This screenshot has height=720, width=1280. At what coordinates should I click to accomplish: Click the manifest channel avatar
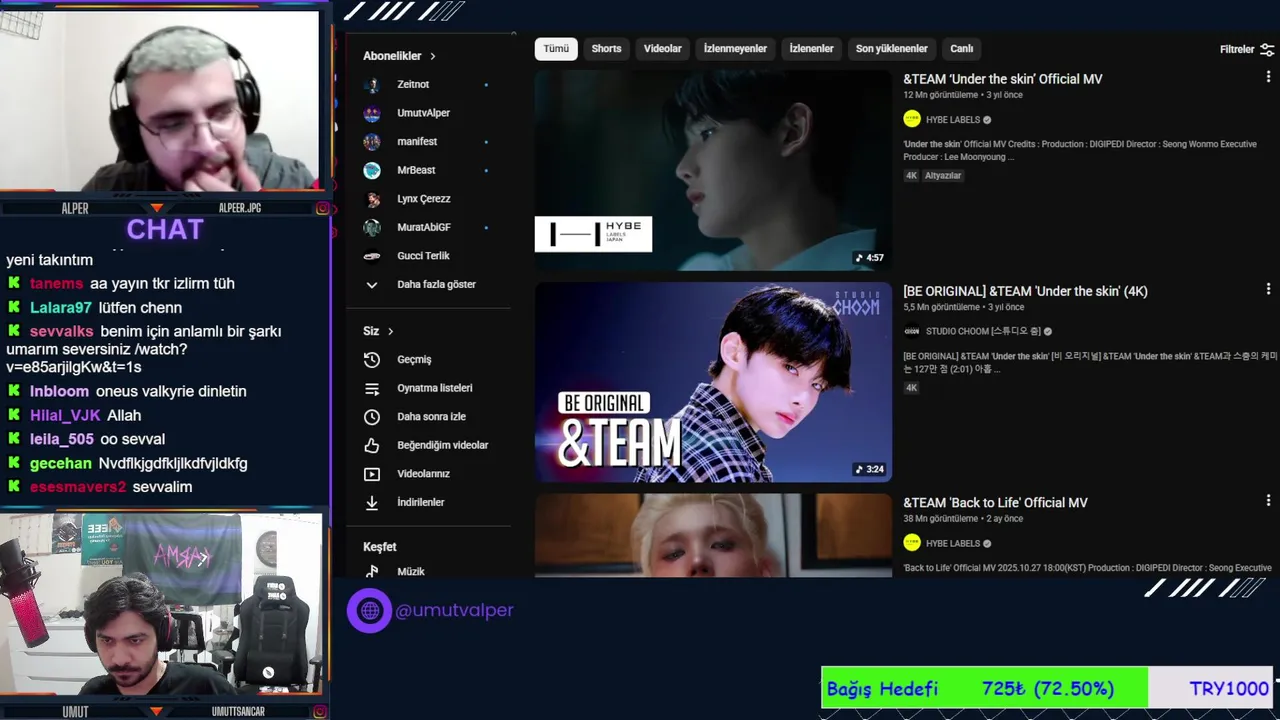click(372, 142)
